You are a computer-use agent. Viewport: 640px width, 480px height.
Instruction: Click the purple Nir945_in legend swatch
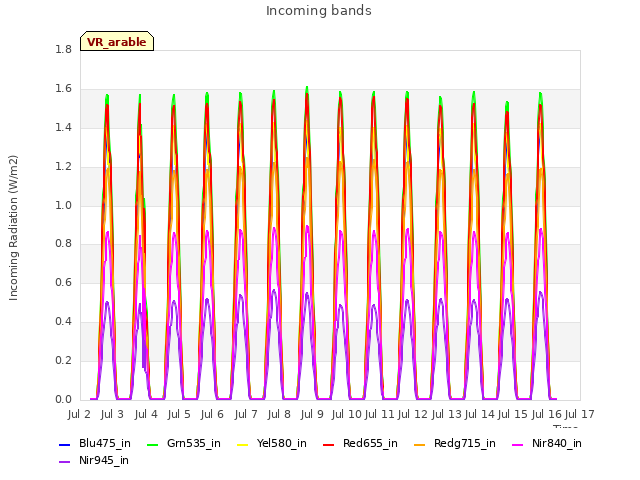click(64, 461)
